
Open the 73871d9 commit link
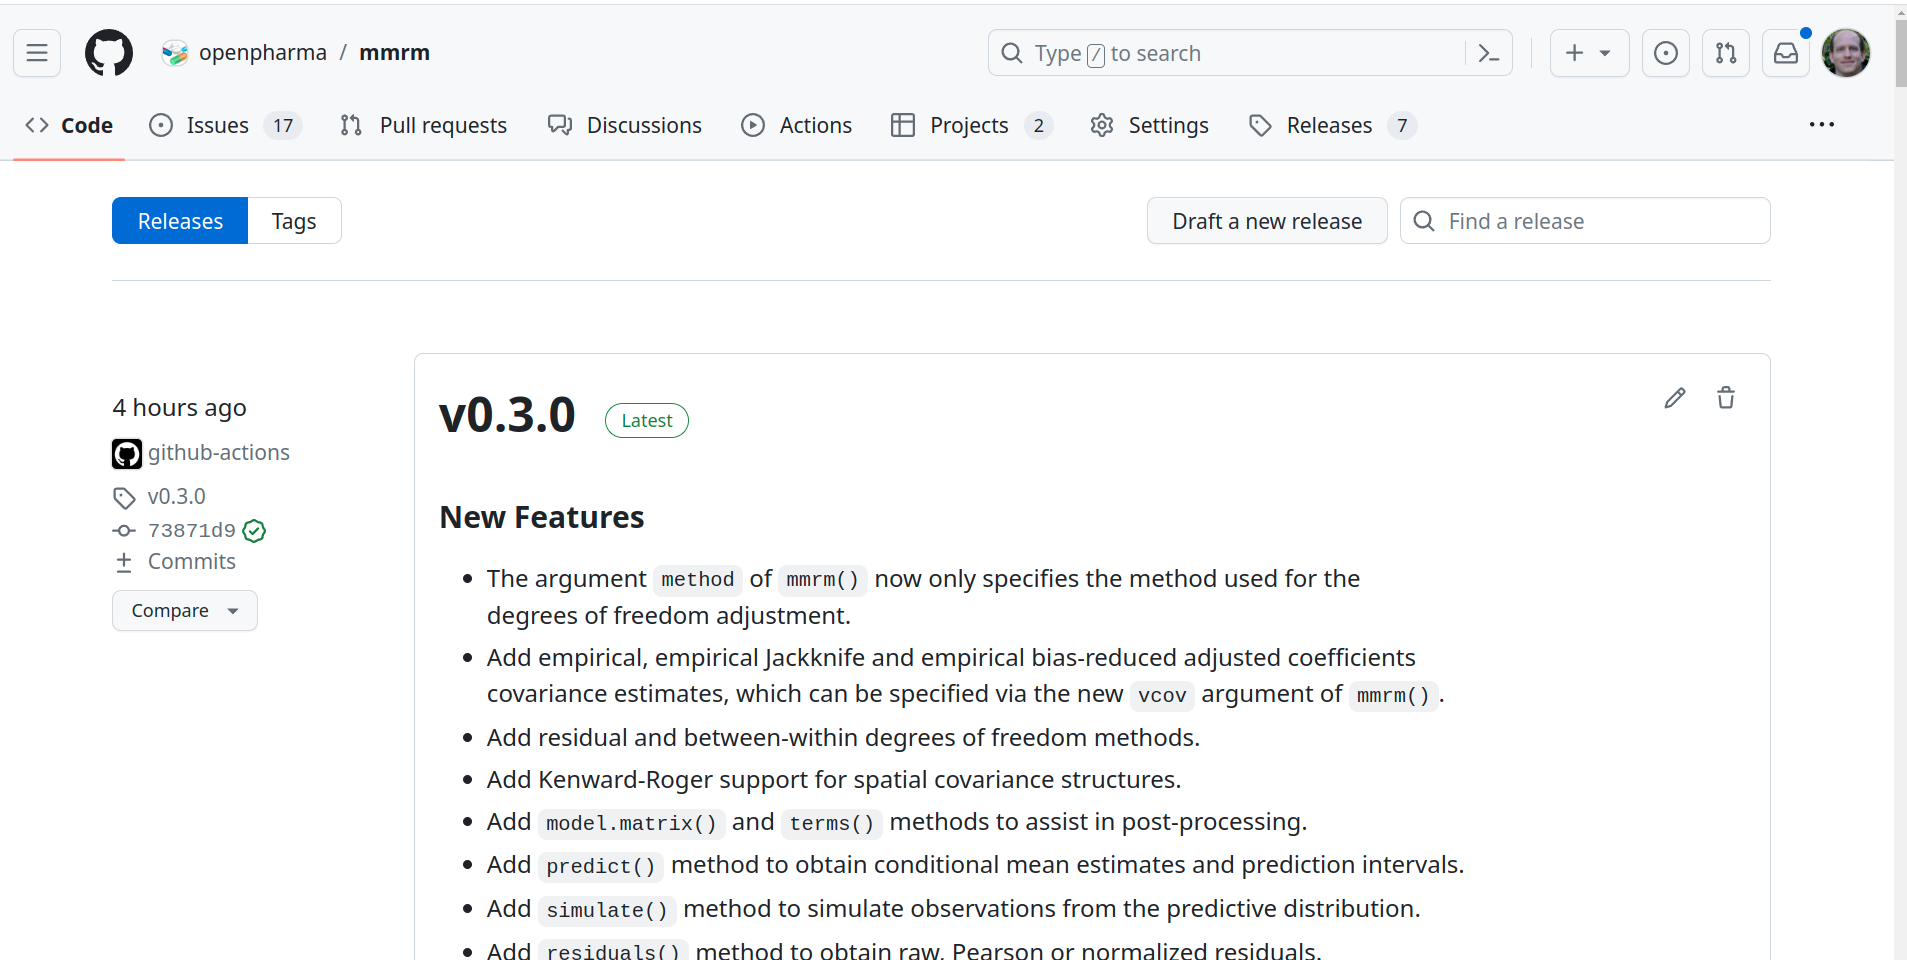click(x=191, y=530)
